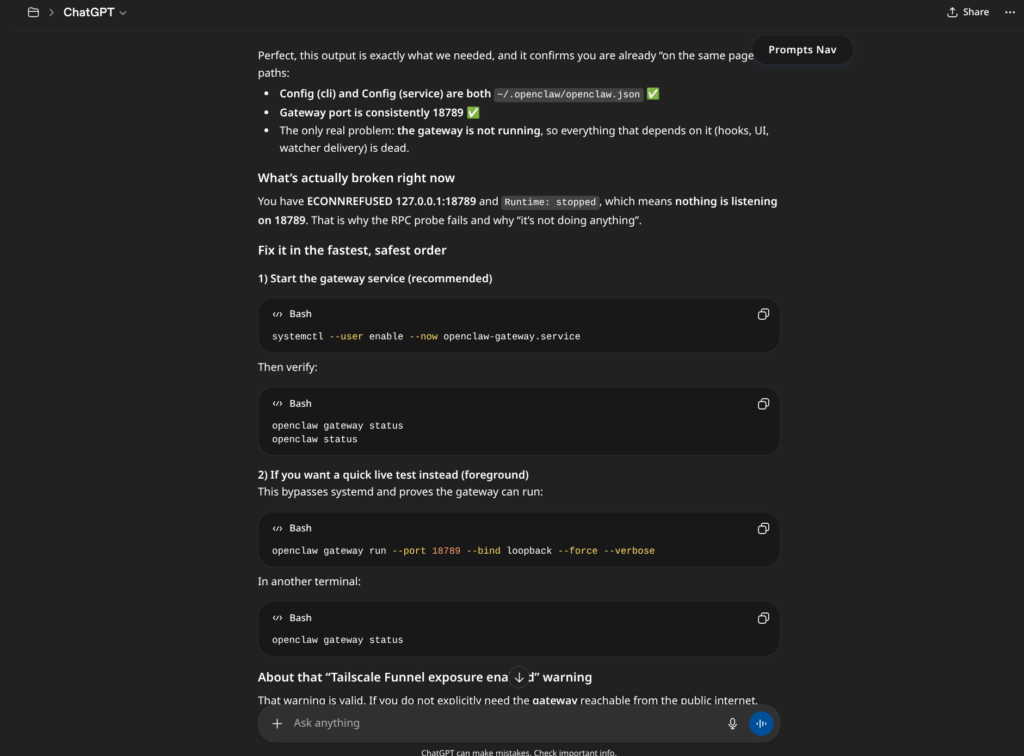Jump to bottom with the down-arrow button
This screenshot has width=1024, height=756.
[519, 677]
